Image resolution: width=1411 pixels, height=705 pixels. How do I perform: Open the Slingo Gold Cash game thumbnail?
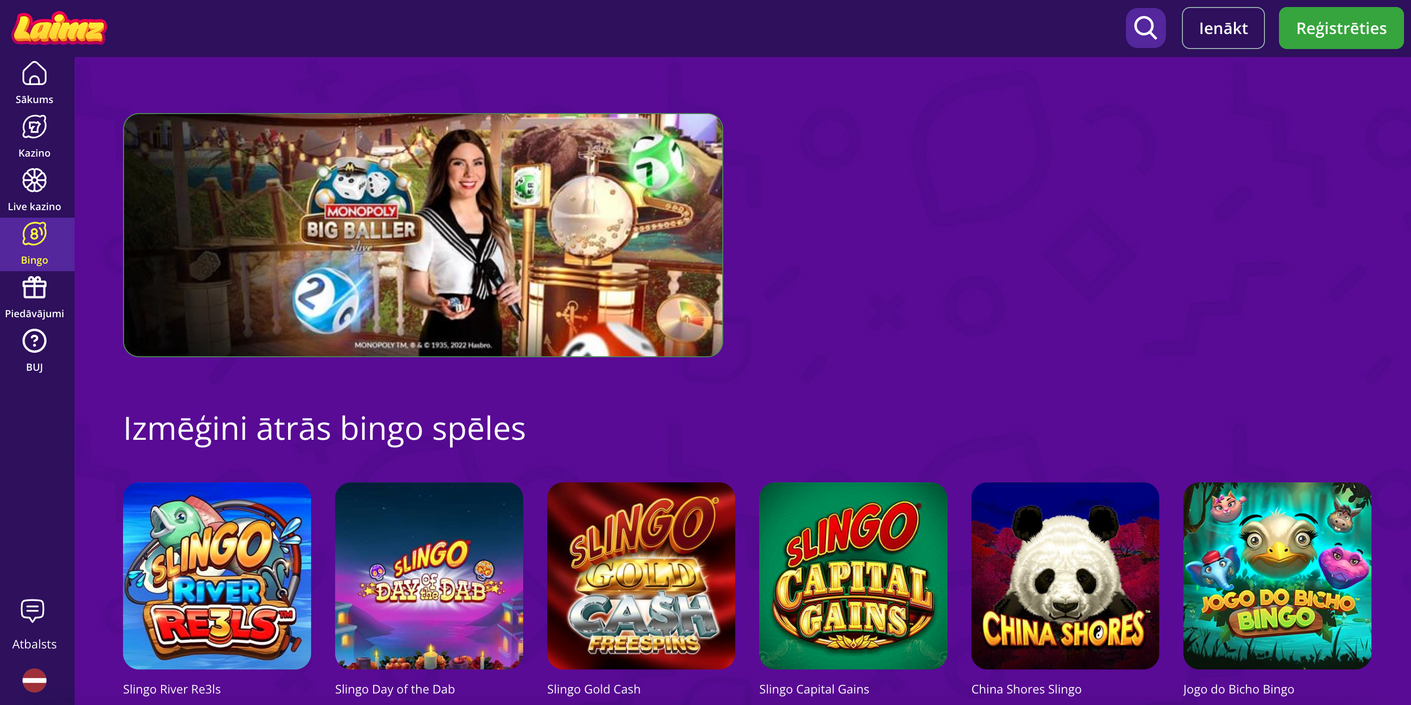coord(641,576)
